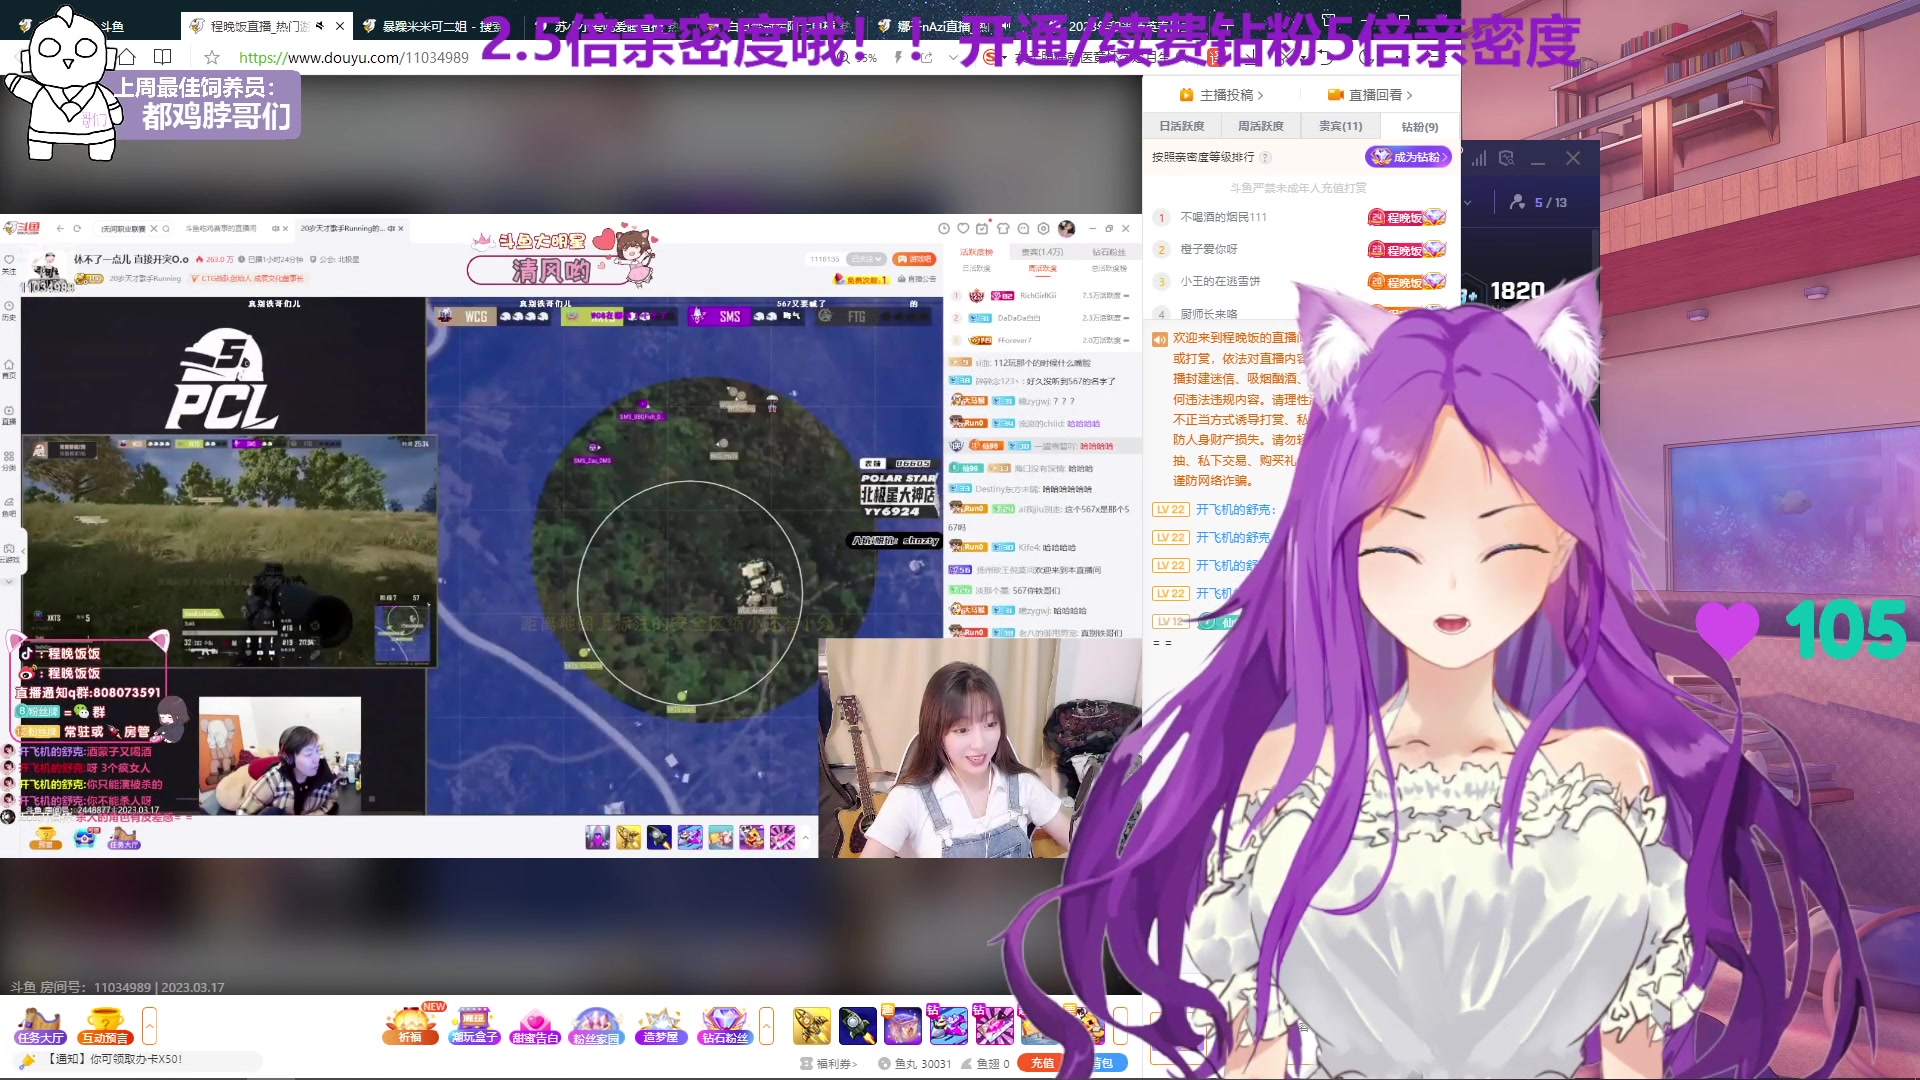The height and width of the screenshot is (1080, 1920).
Task: Open the 潮玩盒子 toy box icon
Action: 474,1025
